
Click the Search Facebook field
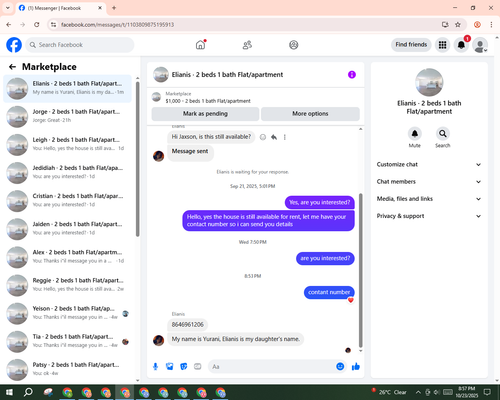[x=80, y=45]
